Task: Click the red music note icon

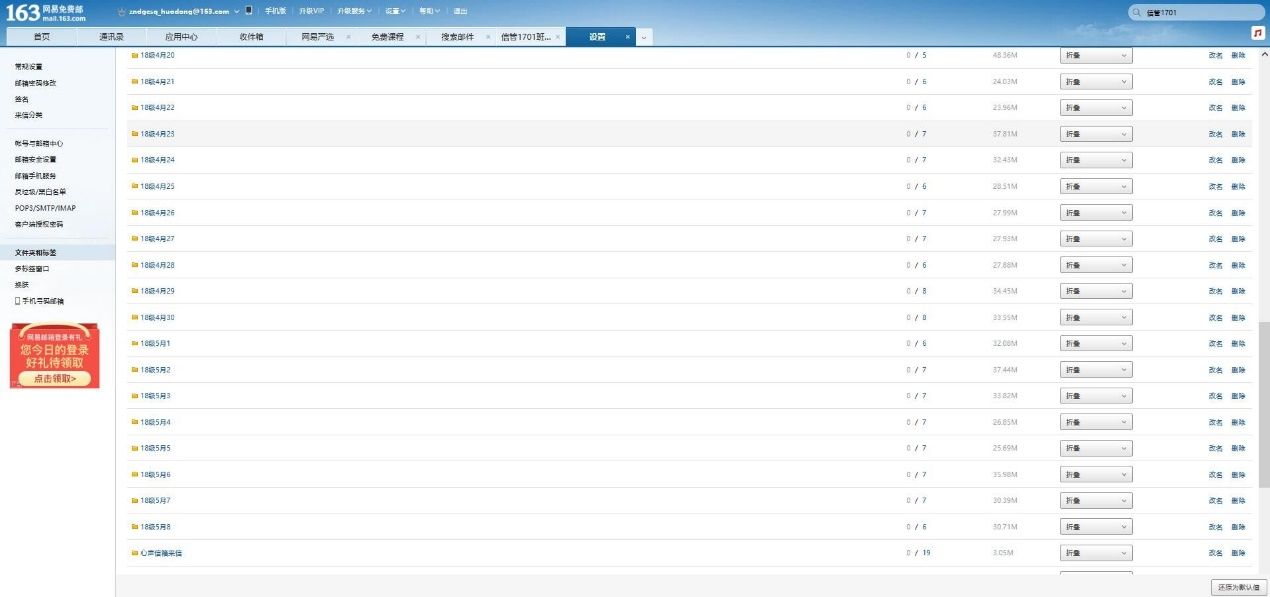Action: 1258,33
